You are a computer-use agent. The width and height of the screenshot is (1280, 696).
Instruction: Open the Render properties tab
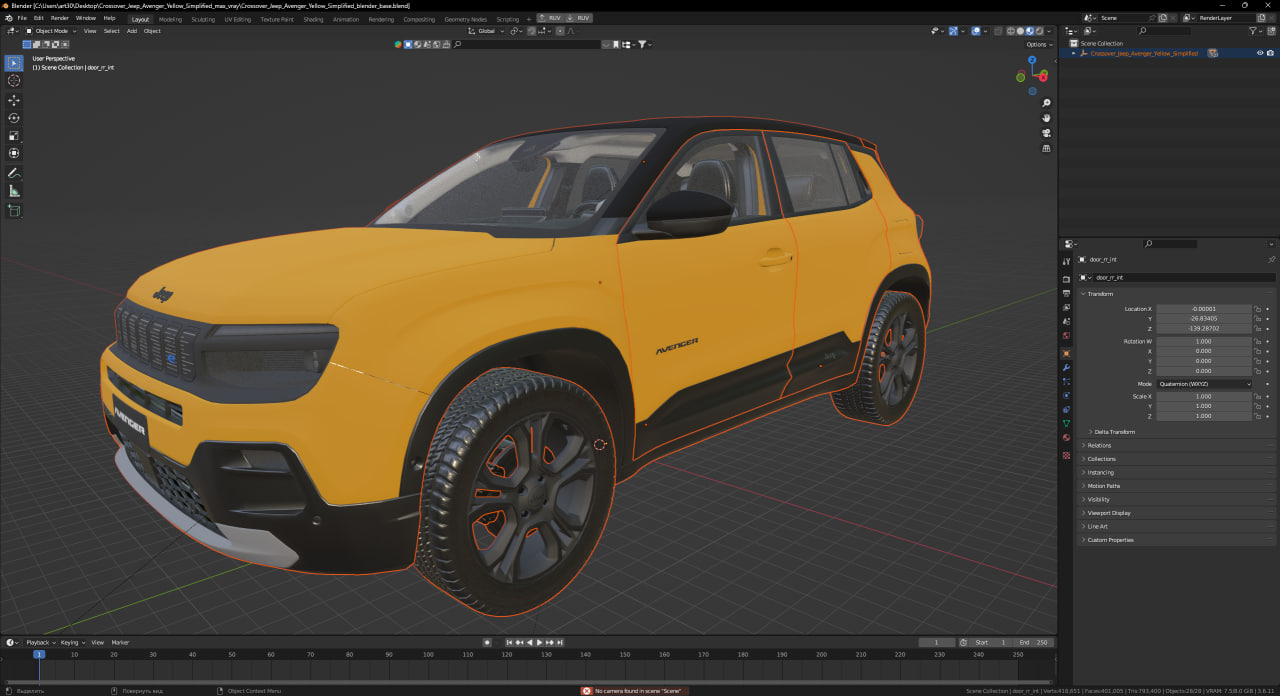(x=1066, y=279)
